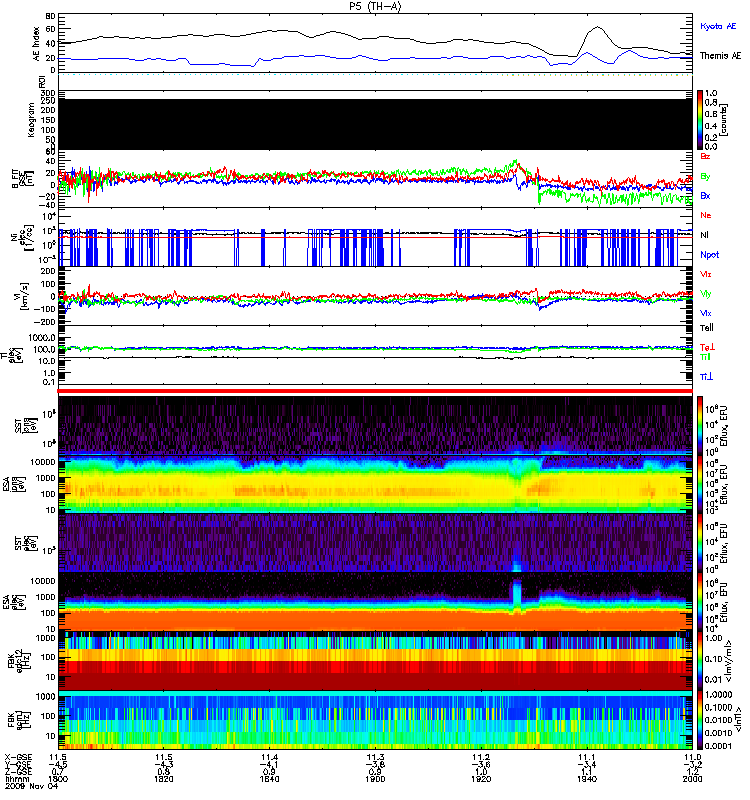Click the X-GSE value "11.4"
This screenshot has height=800, width=750.
tap(269, 758)
